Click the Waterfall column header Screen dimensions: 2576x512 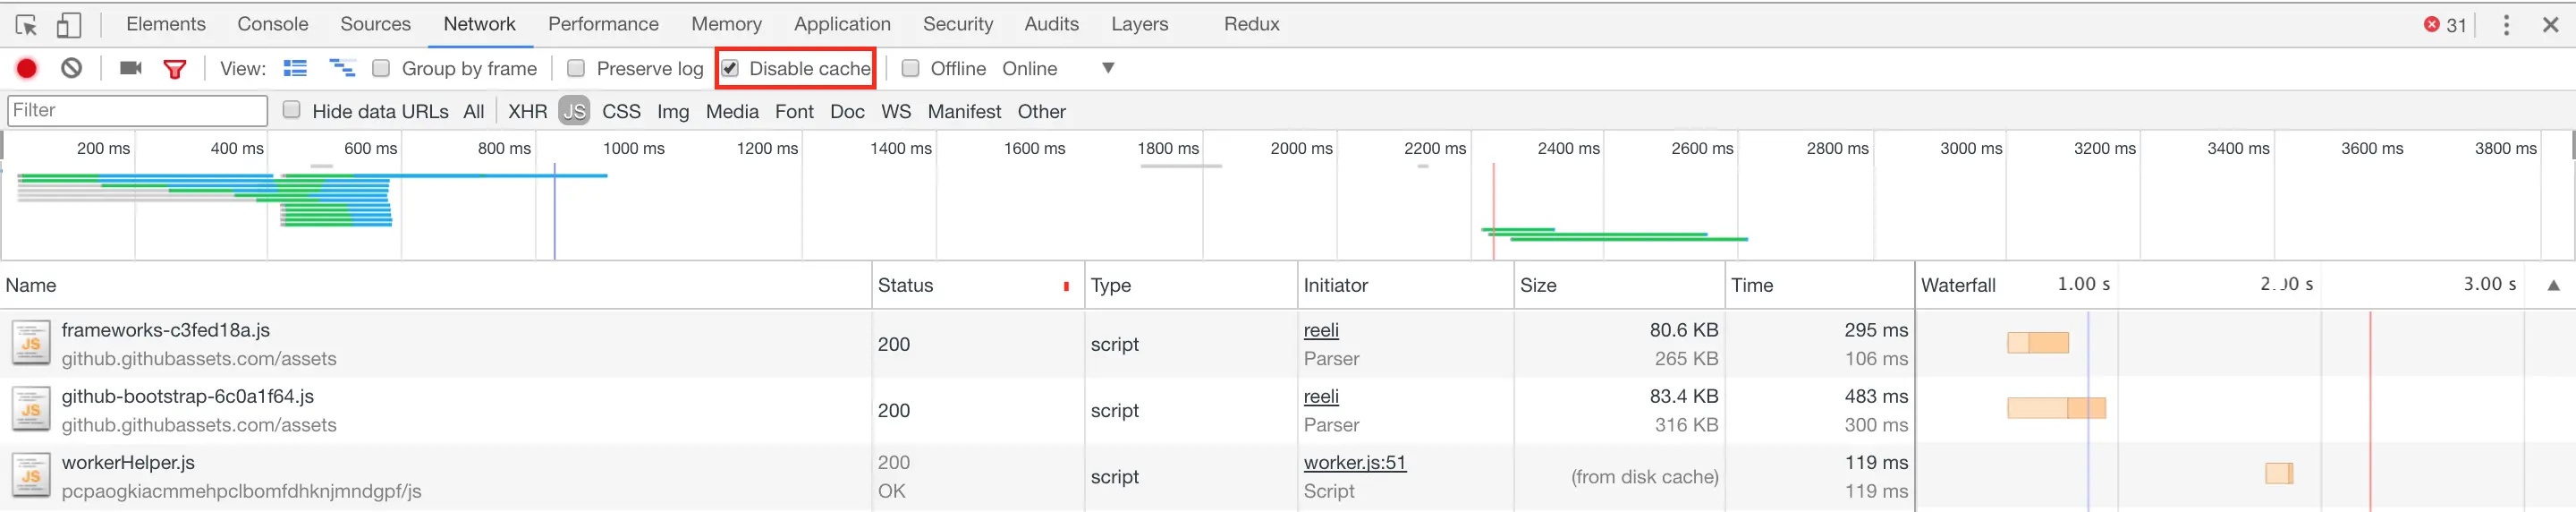point(2245,285)
